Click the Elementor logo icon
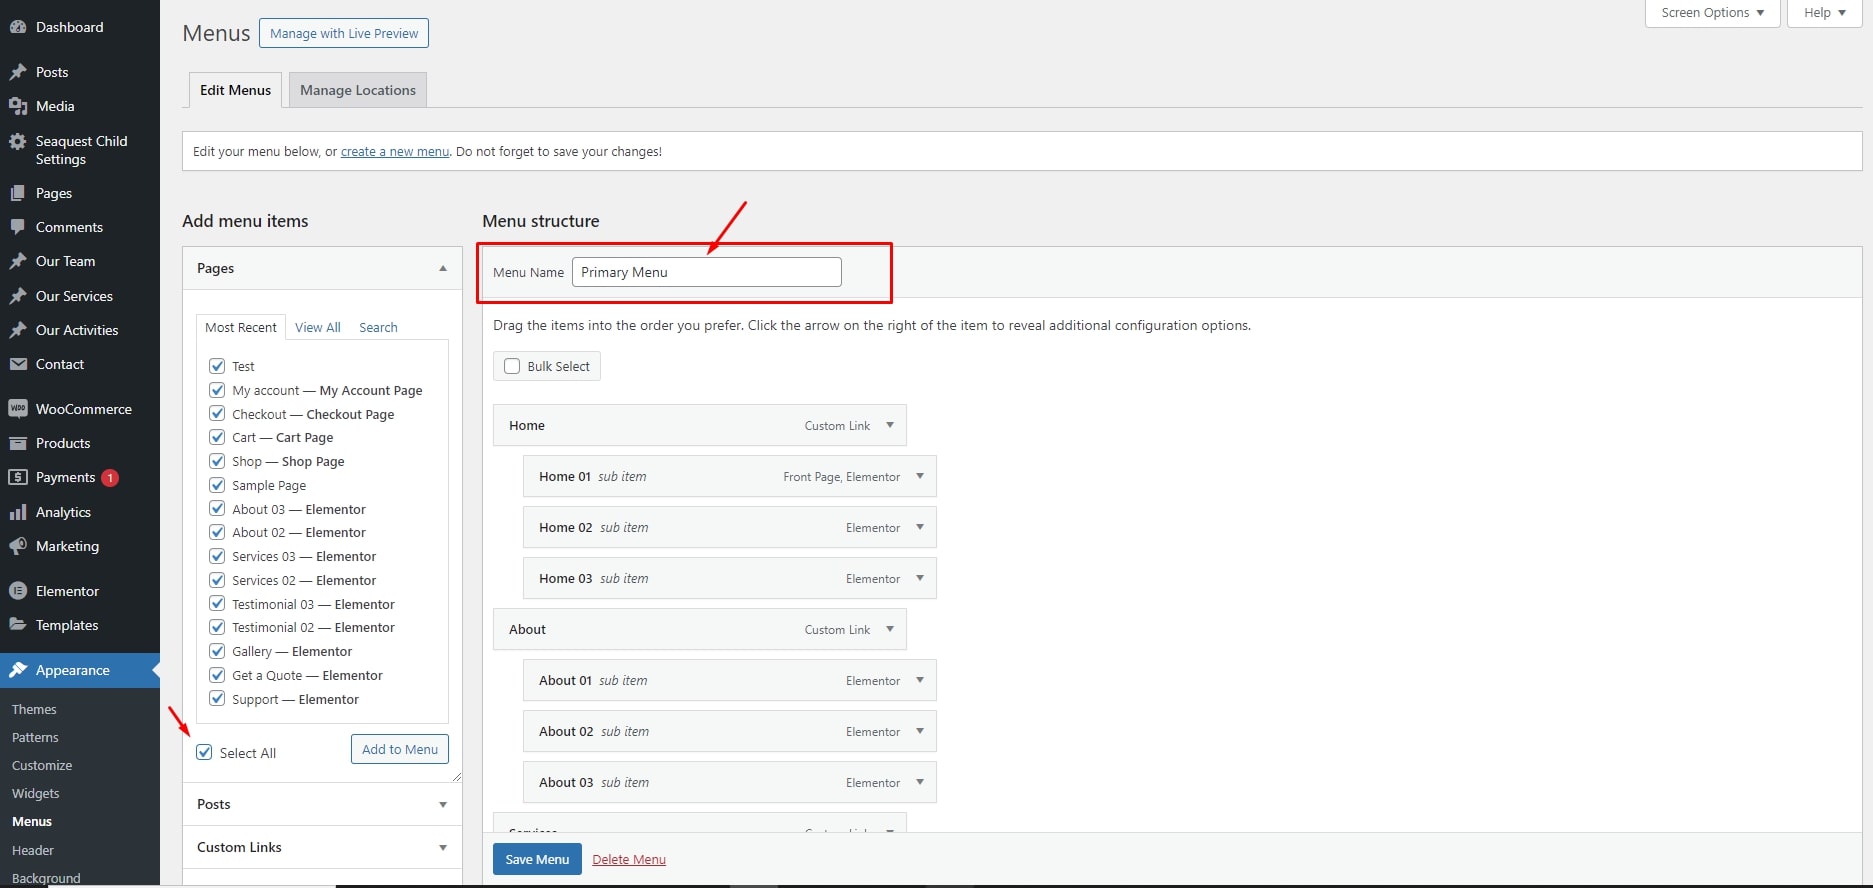The image size is (1873, 888). (18, 591)
